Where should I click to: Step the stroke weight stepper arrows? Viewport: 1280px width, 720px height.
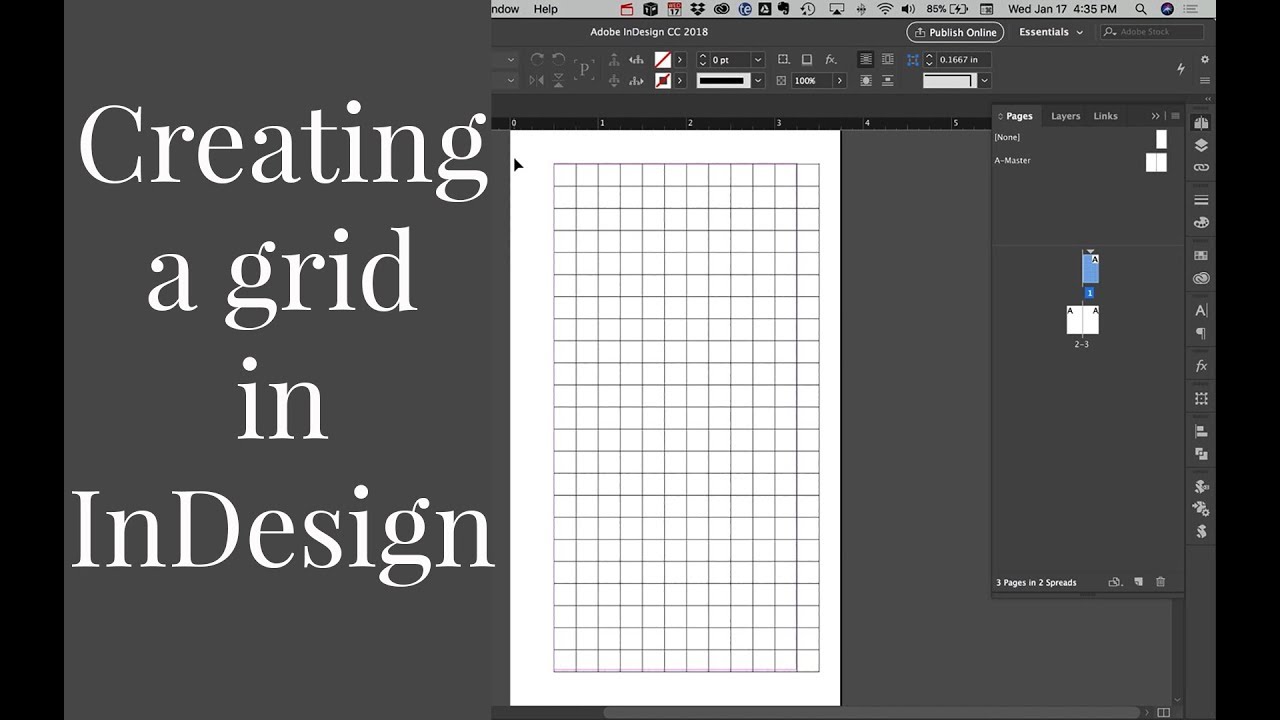[x=703, y=60]
